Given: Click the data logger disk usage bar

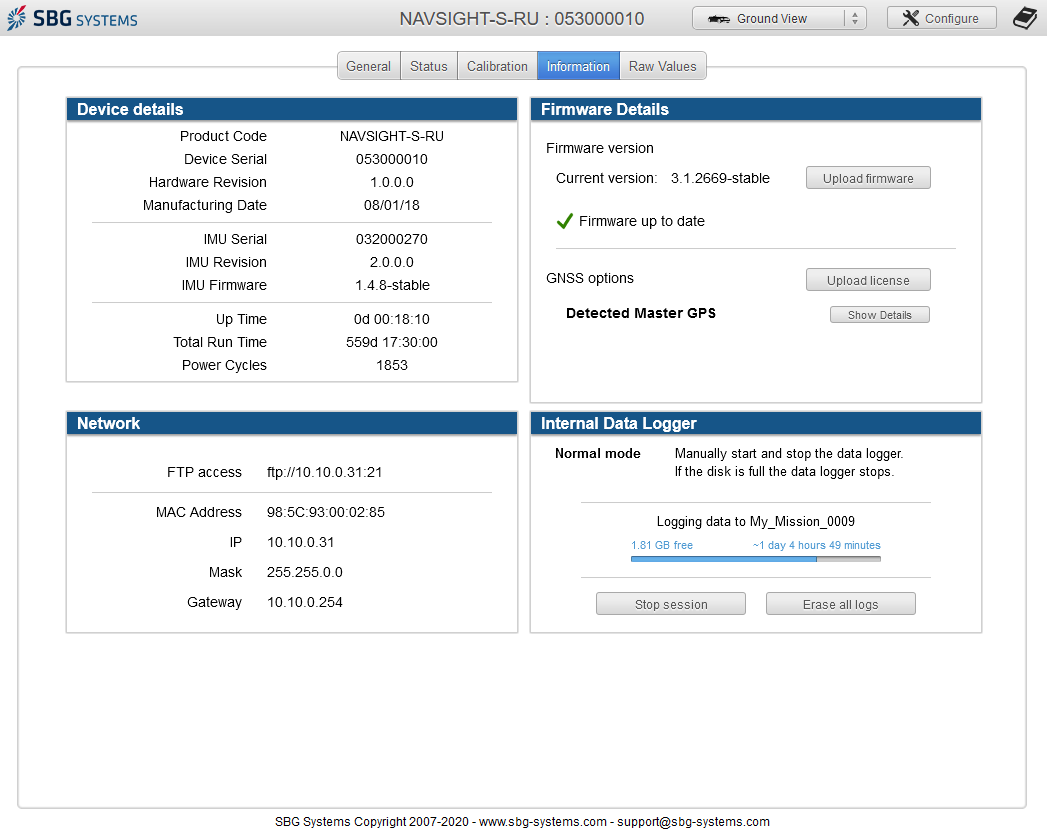Looking at the screenshot, I should click(756, 560).
